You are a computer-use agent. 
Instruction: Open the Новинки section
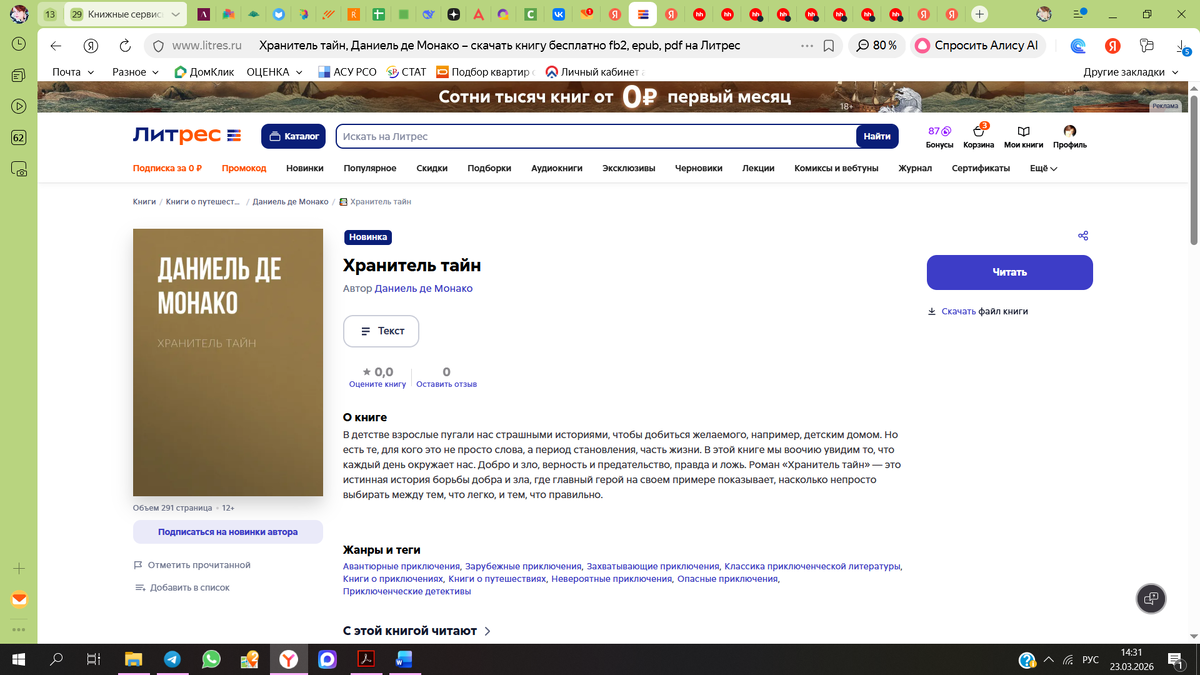pos(305,168)
